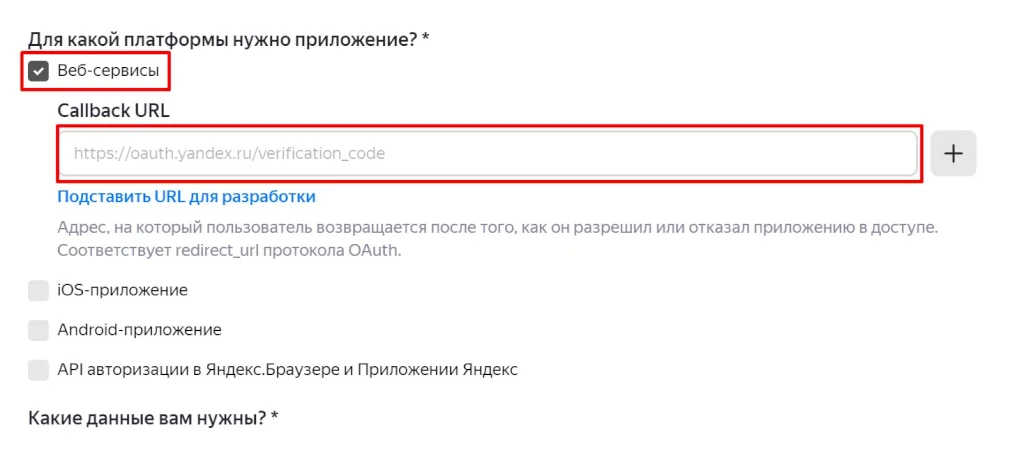Click the Веб-сервисы label text
The height and width of the screenshot is (449, 1024).
click(x=108, y=71)
